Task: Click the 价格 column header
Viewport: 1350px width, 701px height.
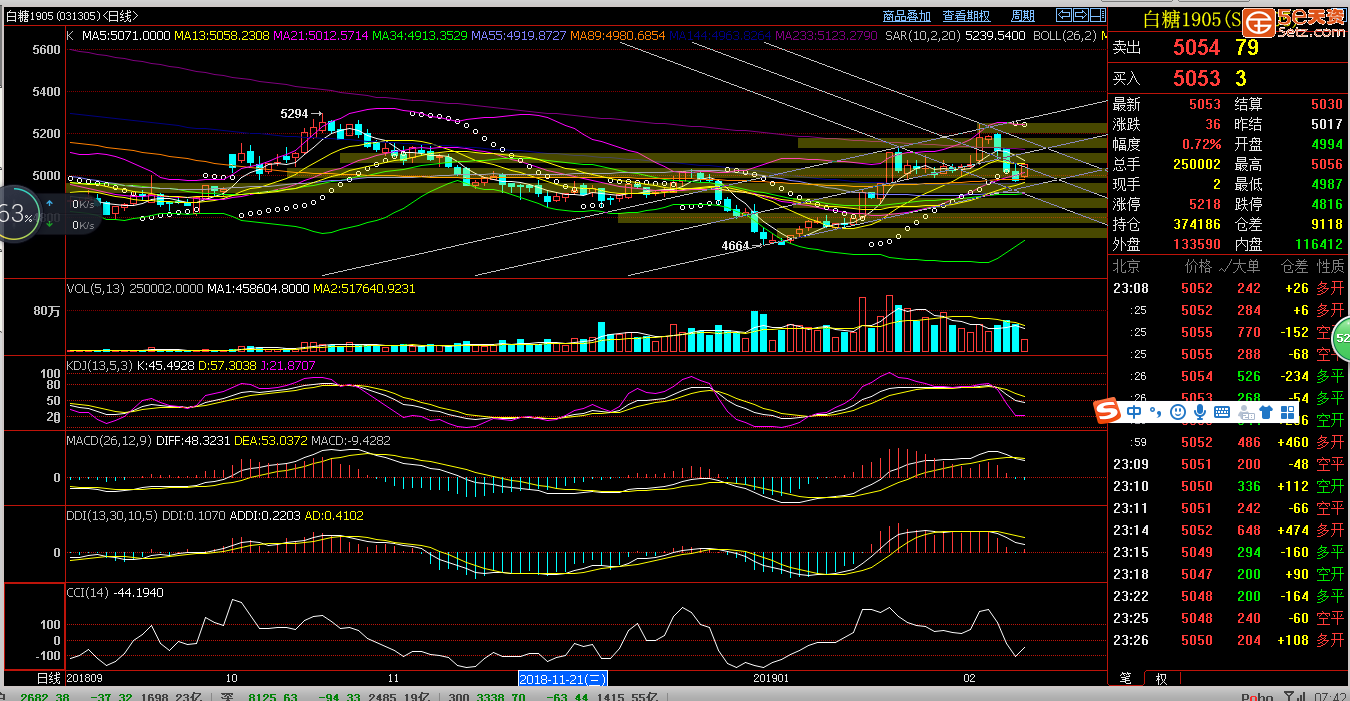Action: 1198,266
